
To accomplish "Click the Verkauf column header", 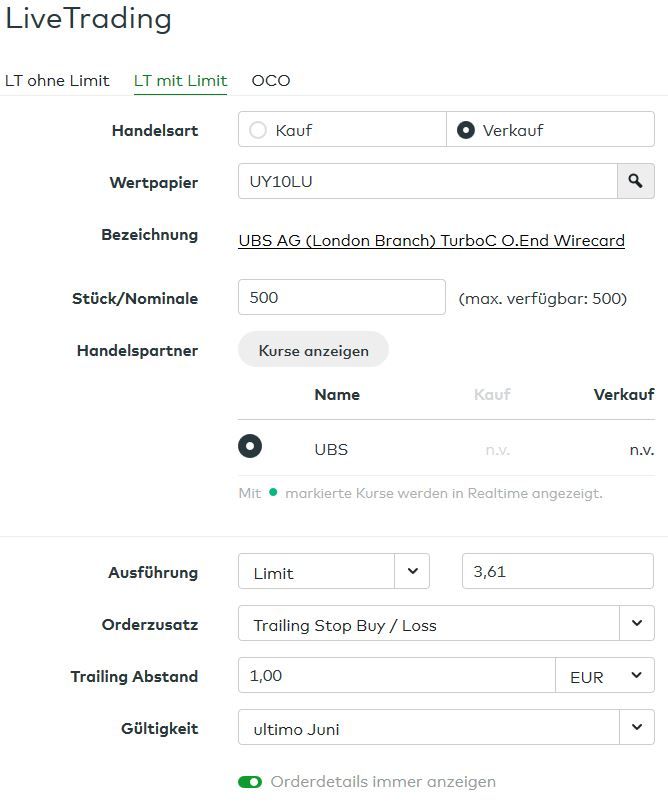I will tap(623, 394).
